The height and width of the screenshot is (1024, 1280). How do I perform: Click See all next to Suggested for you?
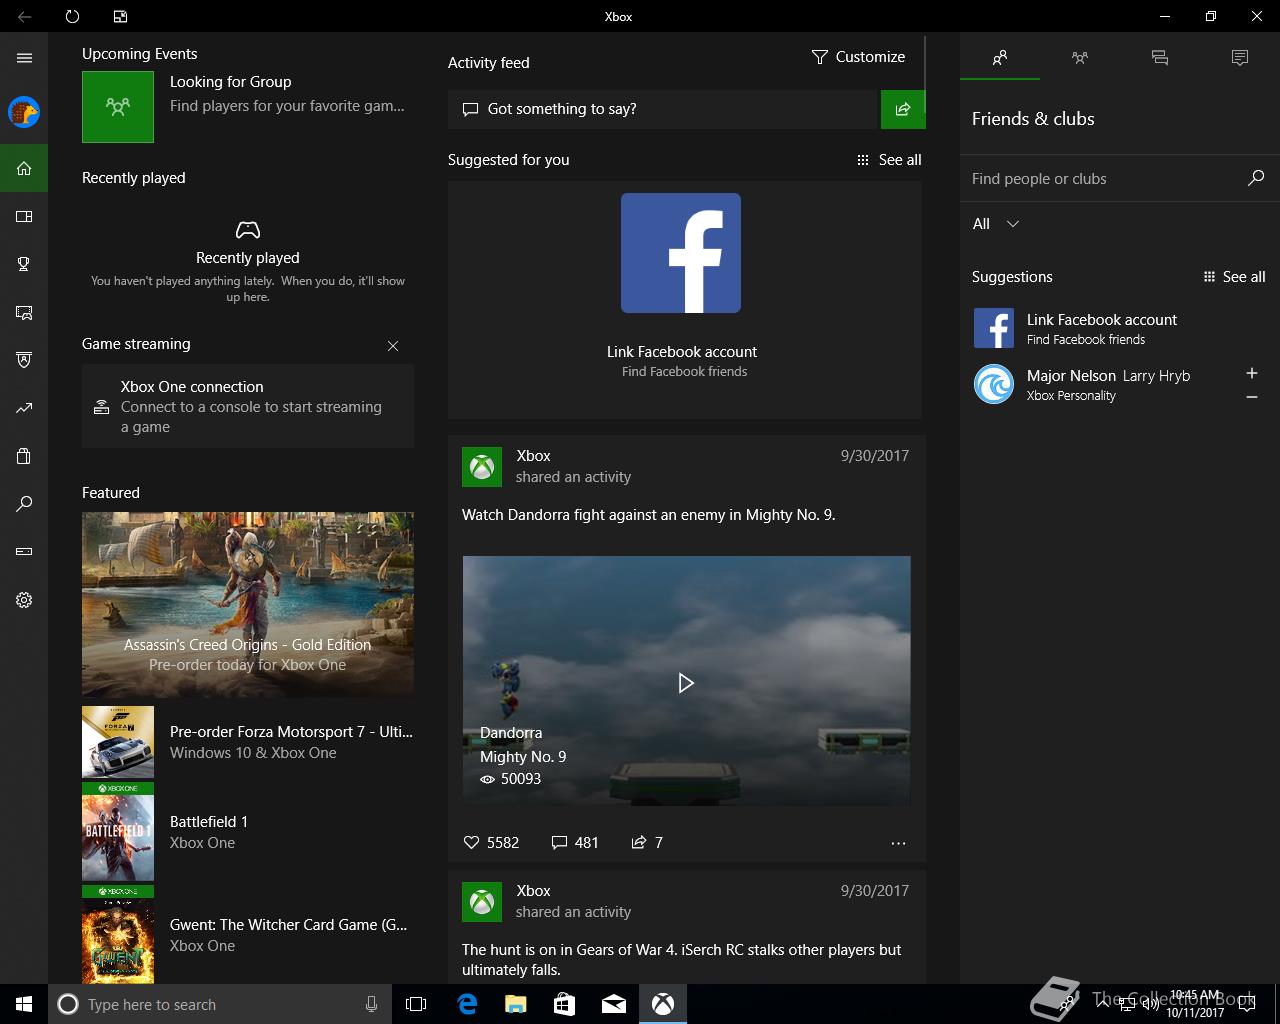coord(889,160)
